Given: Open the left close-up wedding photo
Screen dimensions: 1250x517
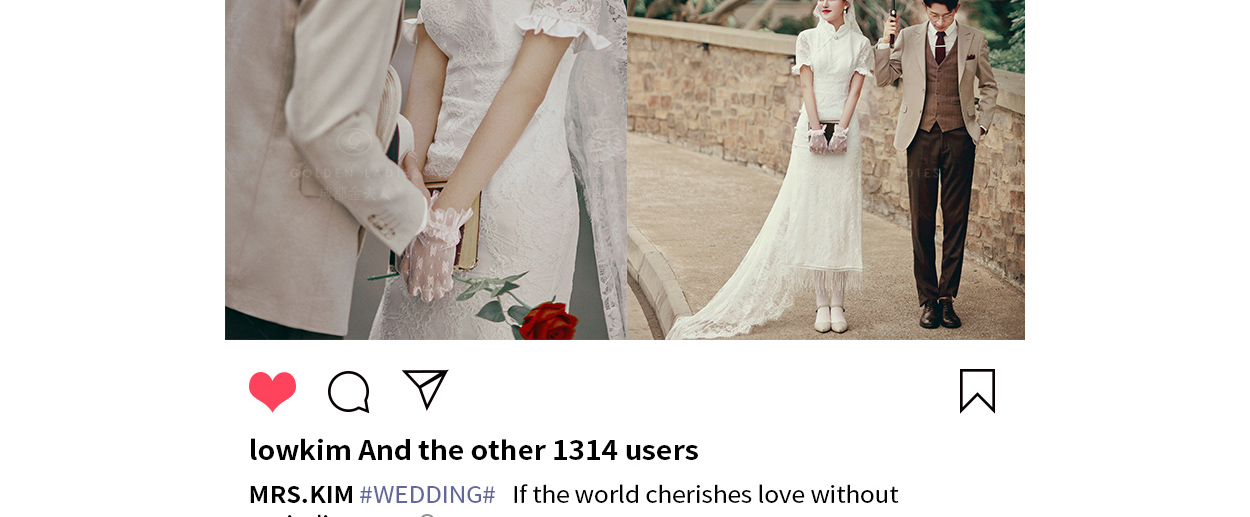Looking at the screenshot, I should coord(426,170).
